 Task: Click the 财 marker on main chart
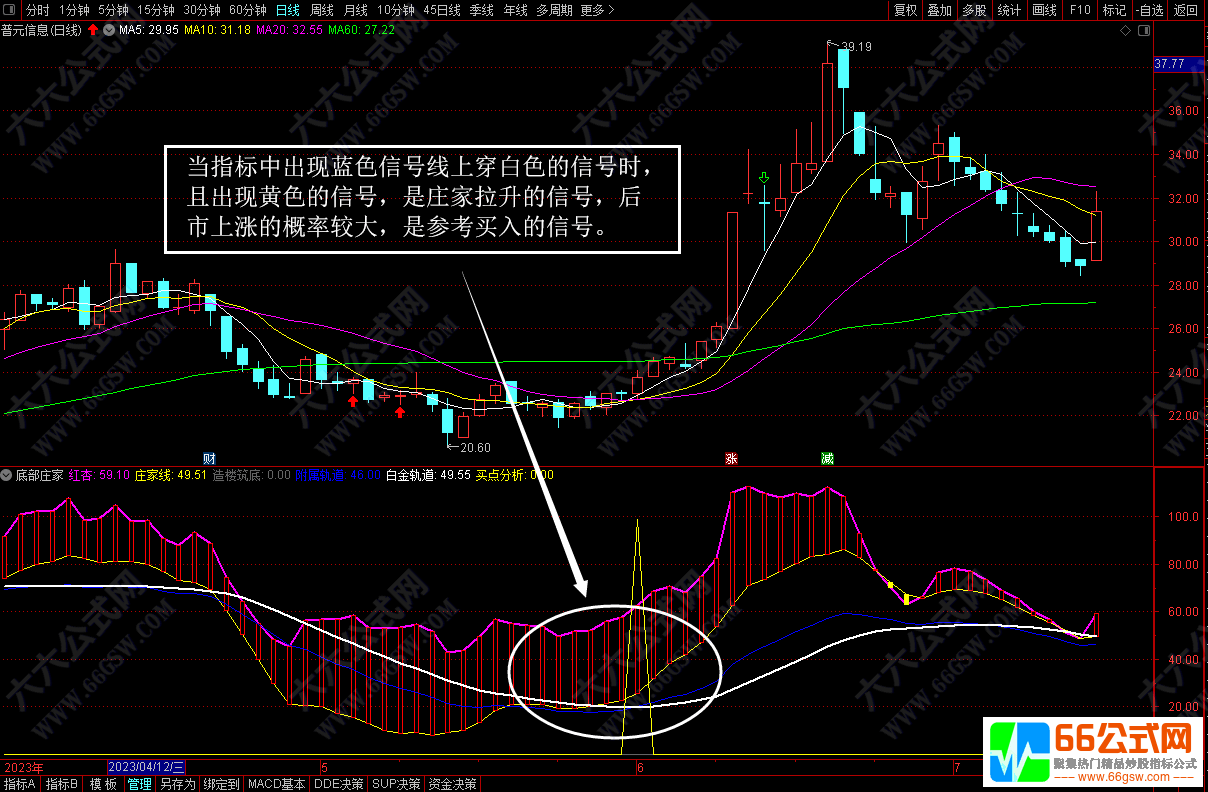click(209, 458)
